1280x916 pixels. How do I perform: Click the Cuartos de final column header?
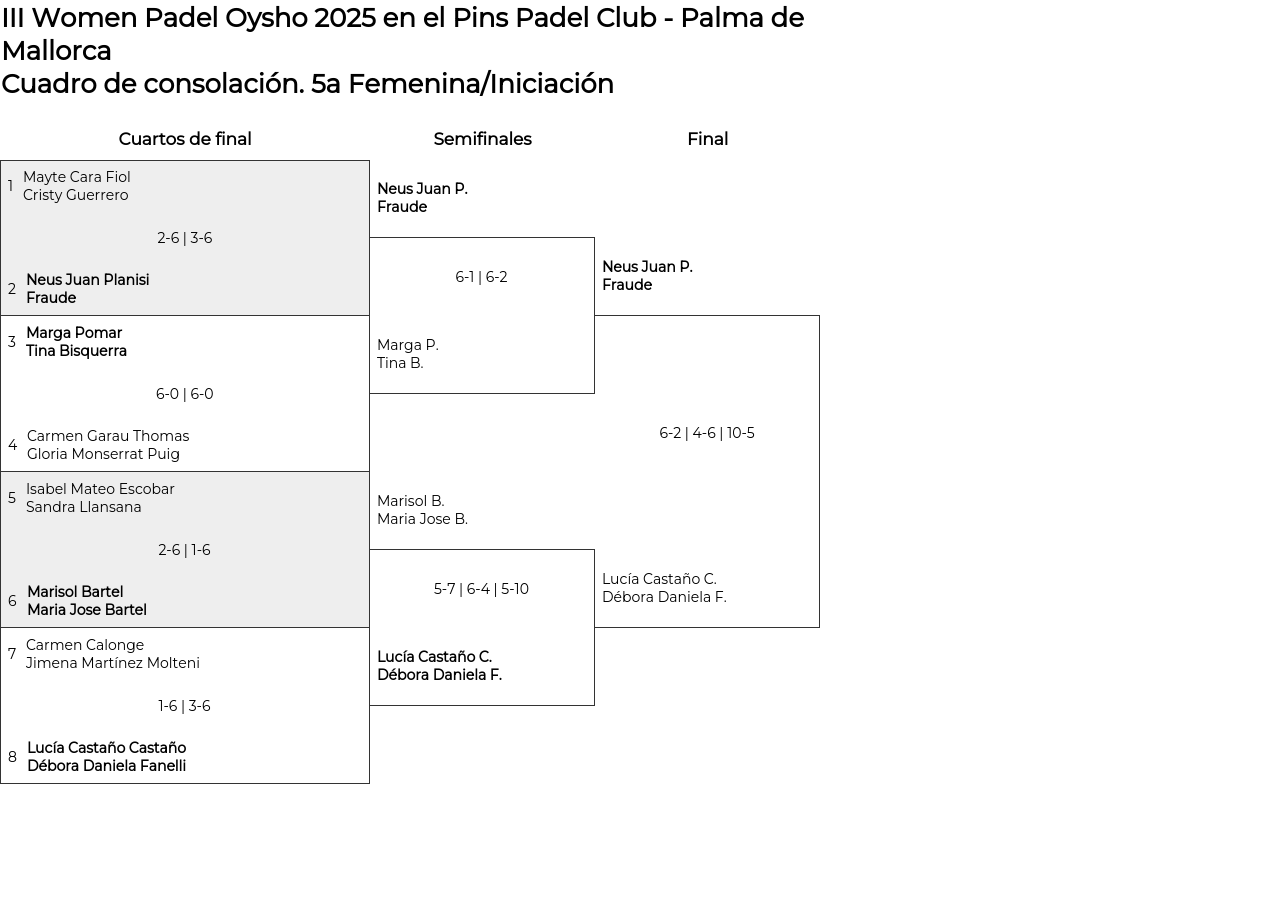[x=185, y=140]
